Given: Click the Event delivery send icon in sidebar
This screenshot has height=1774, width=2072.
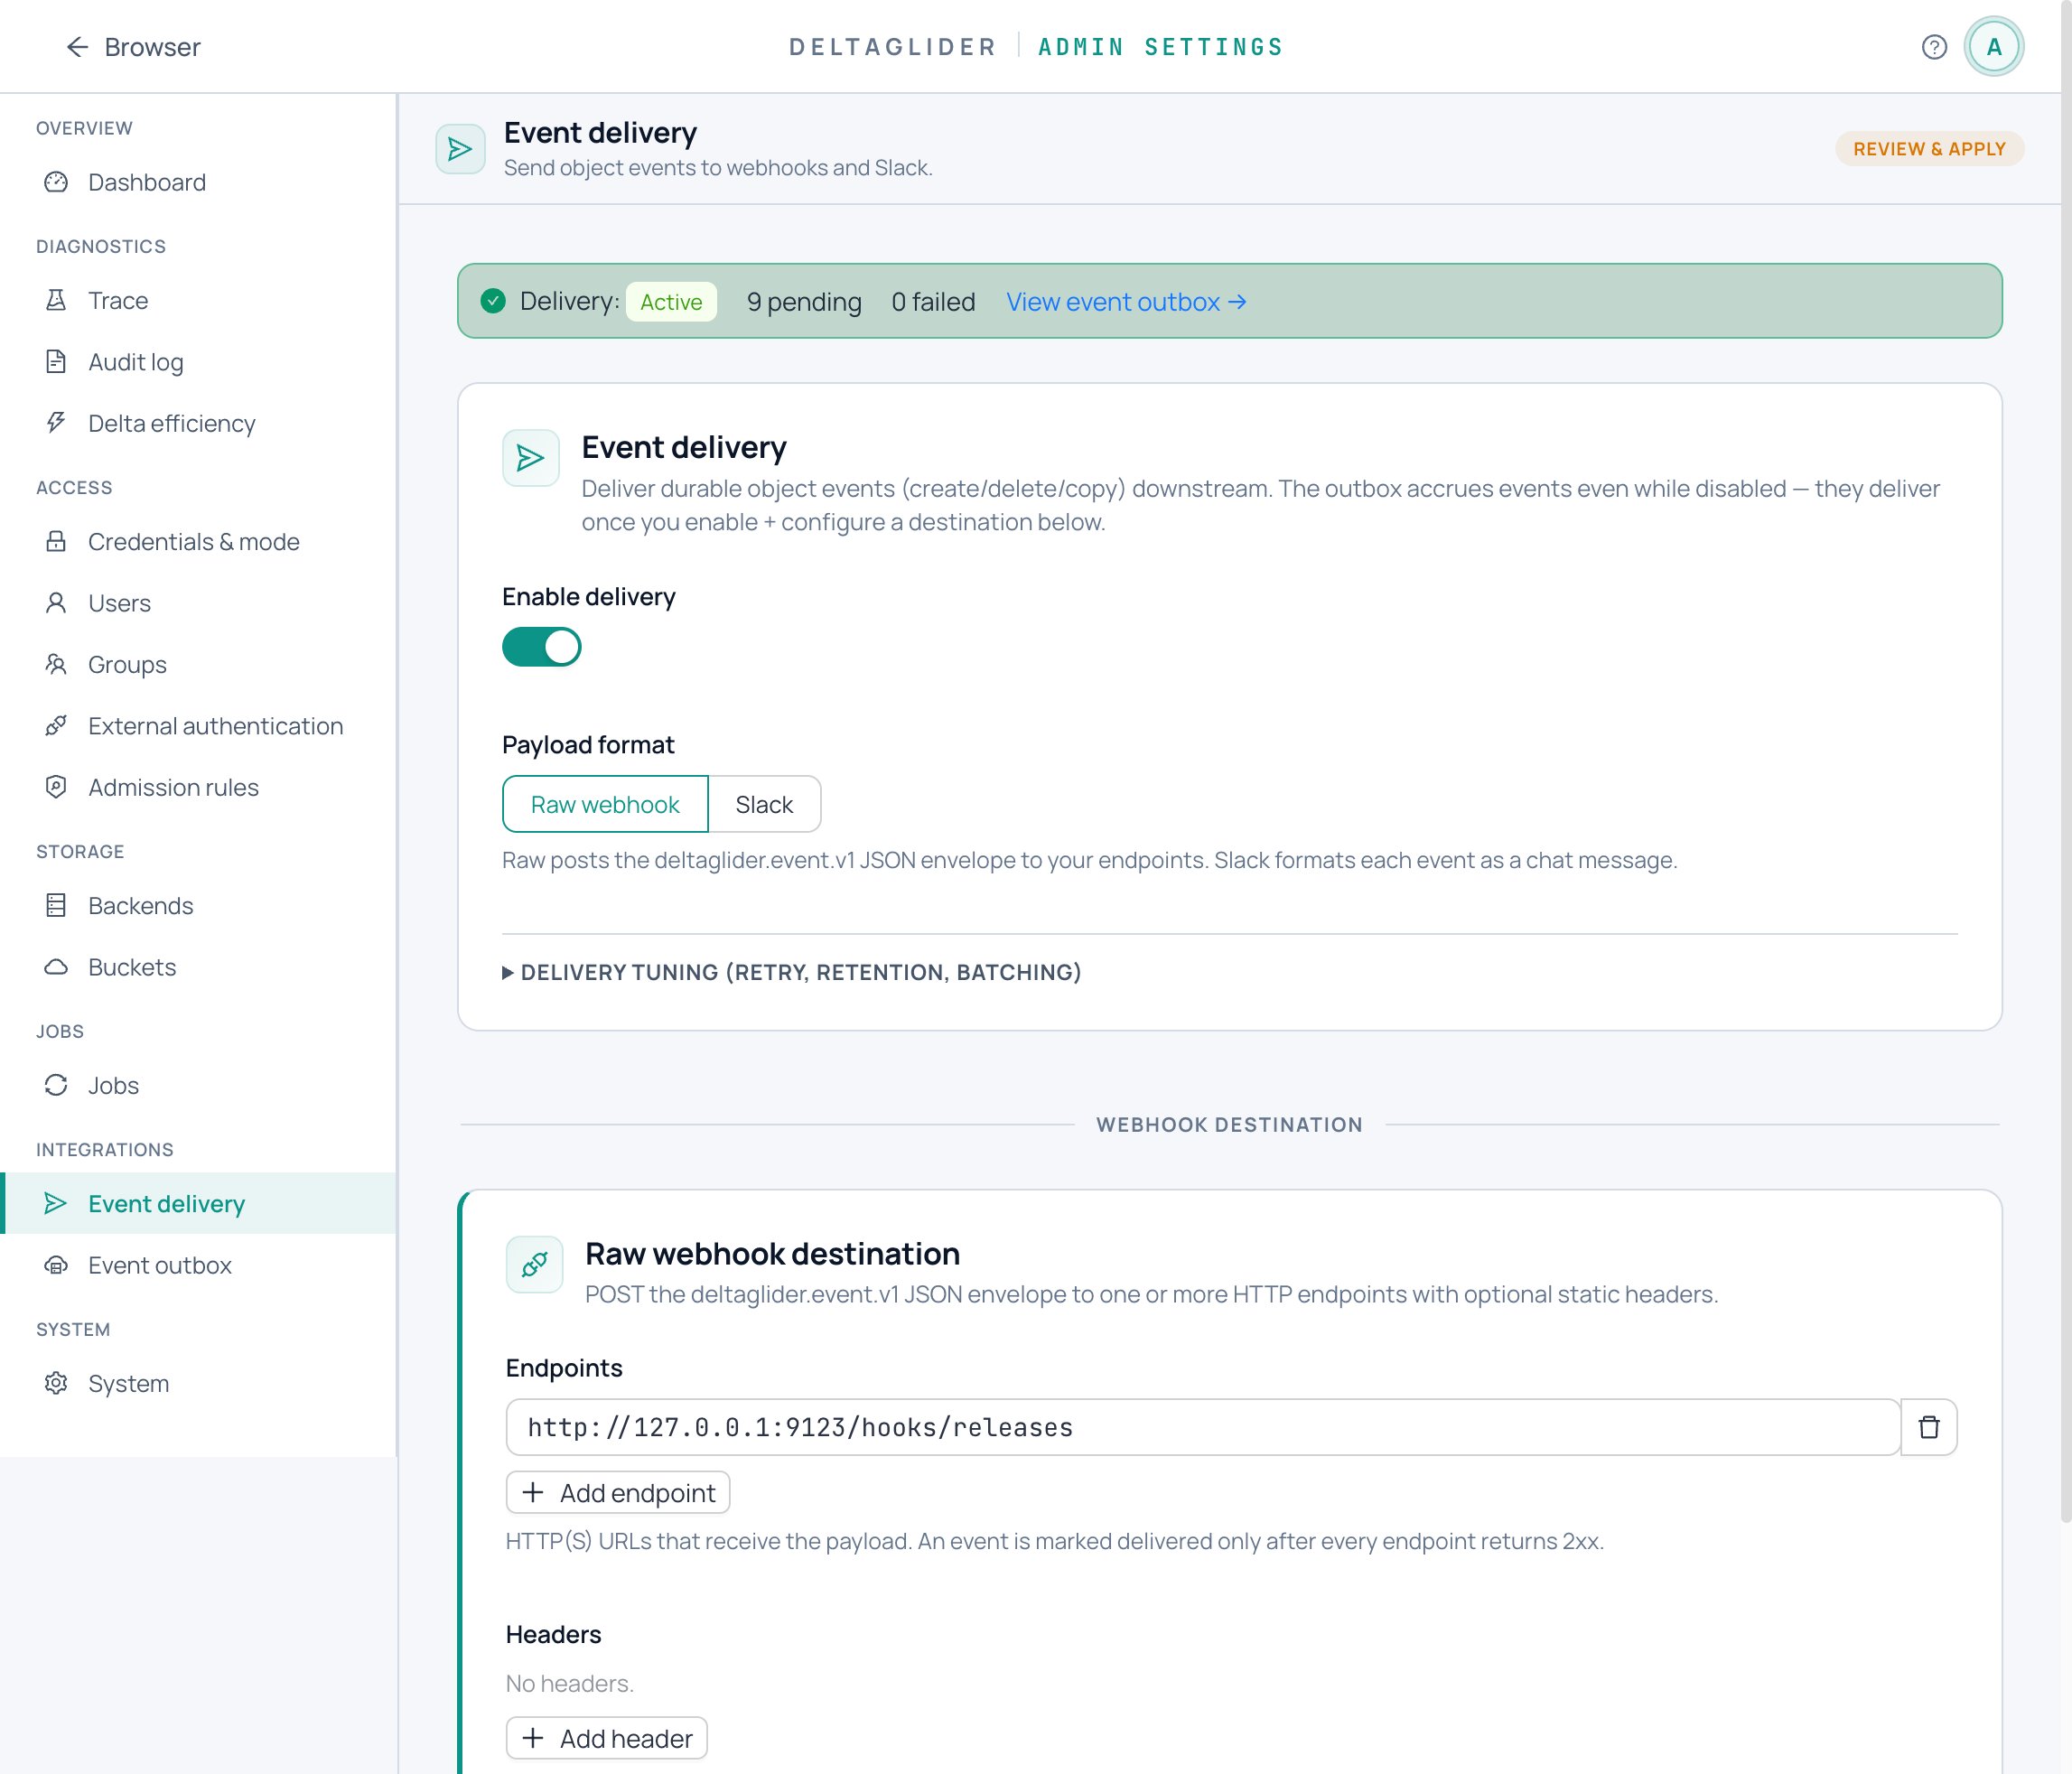Looking at the screenshot, I should coord(56,1203).
